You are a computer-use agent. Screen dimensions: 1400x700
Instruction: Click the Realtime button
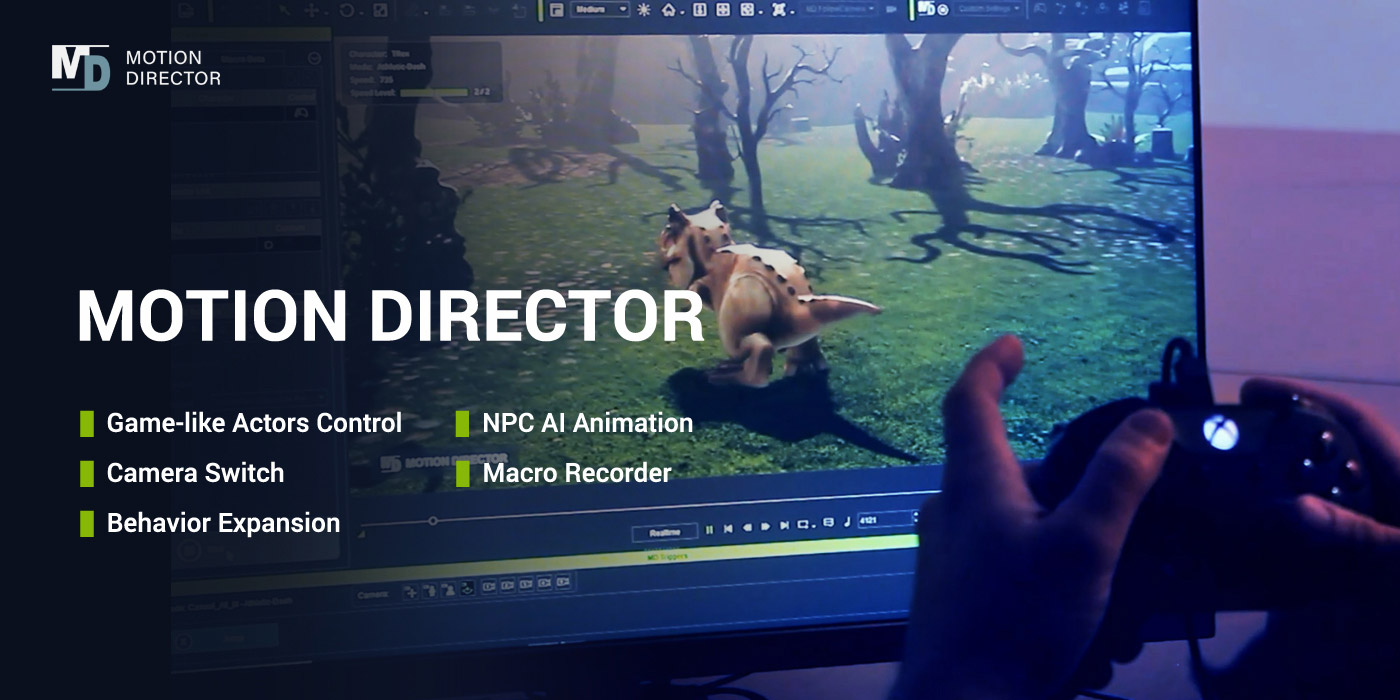pyautogui.click(x=665, y=532)
